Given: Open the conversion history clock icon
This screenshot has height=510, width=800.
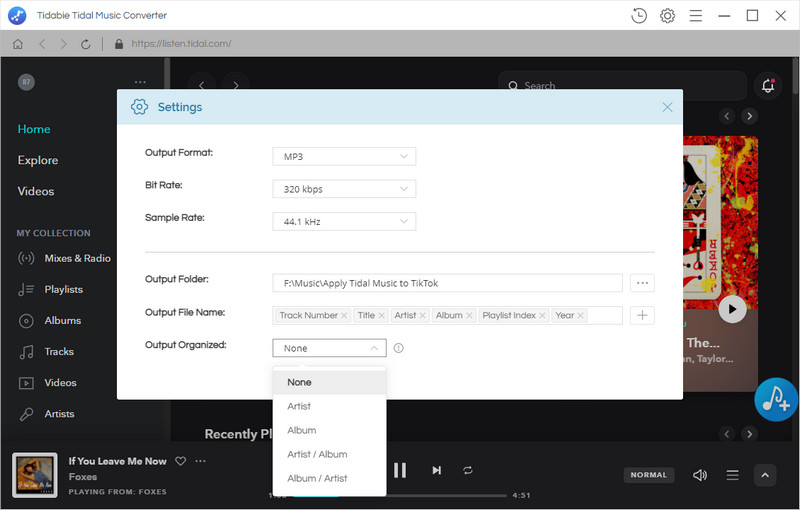Looking at the screenshot, I should 638,16.
